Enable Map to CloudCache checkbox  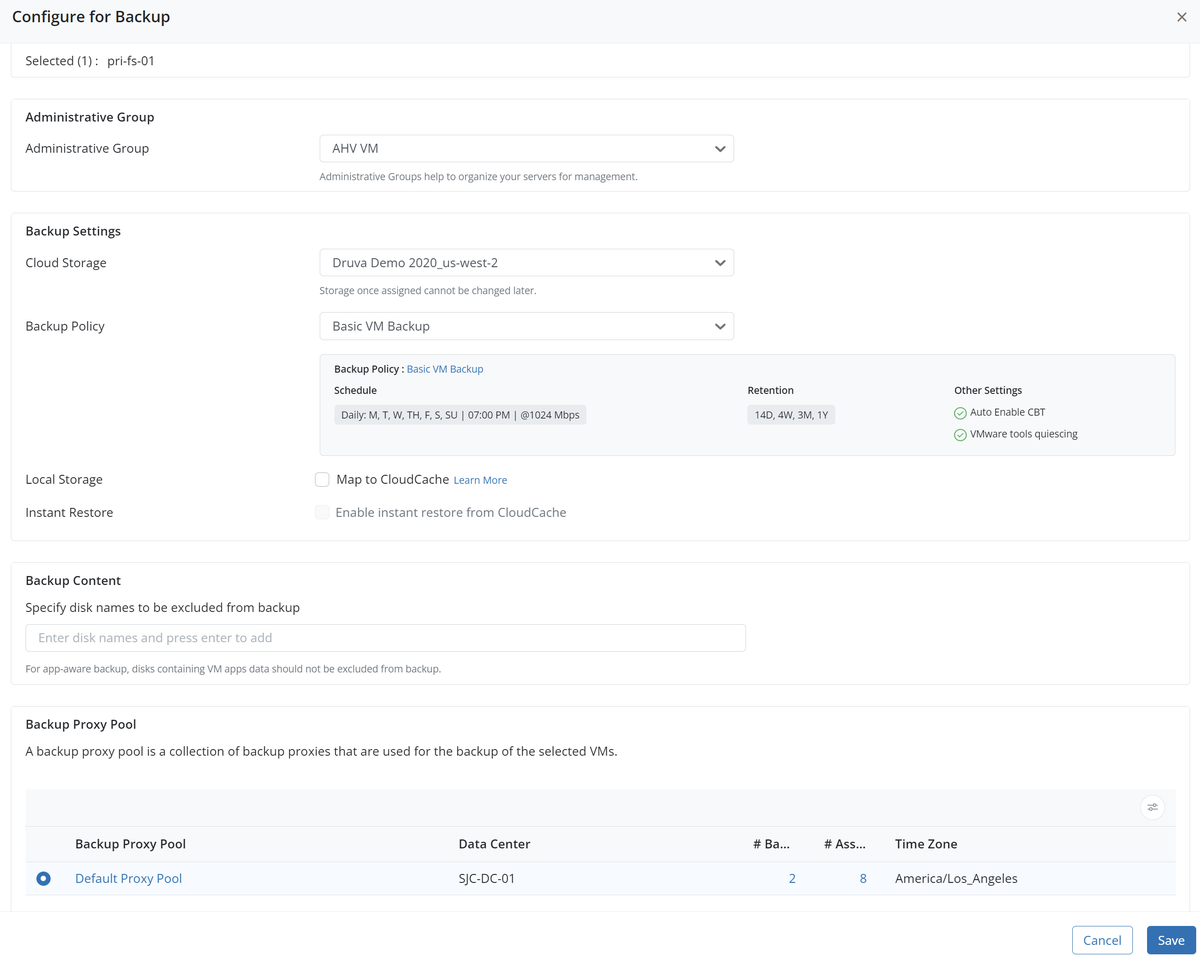click(322, 480)
